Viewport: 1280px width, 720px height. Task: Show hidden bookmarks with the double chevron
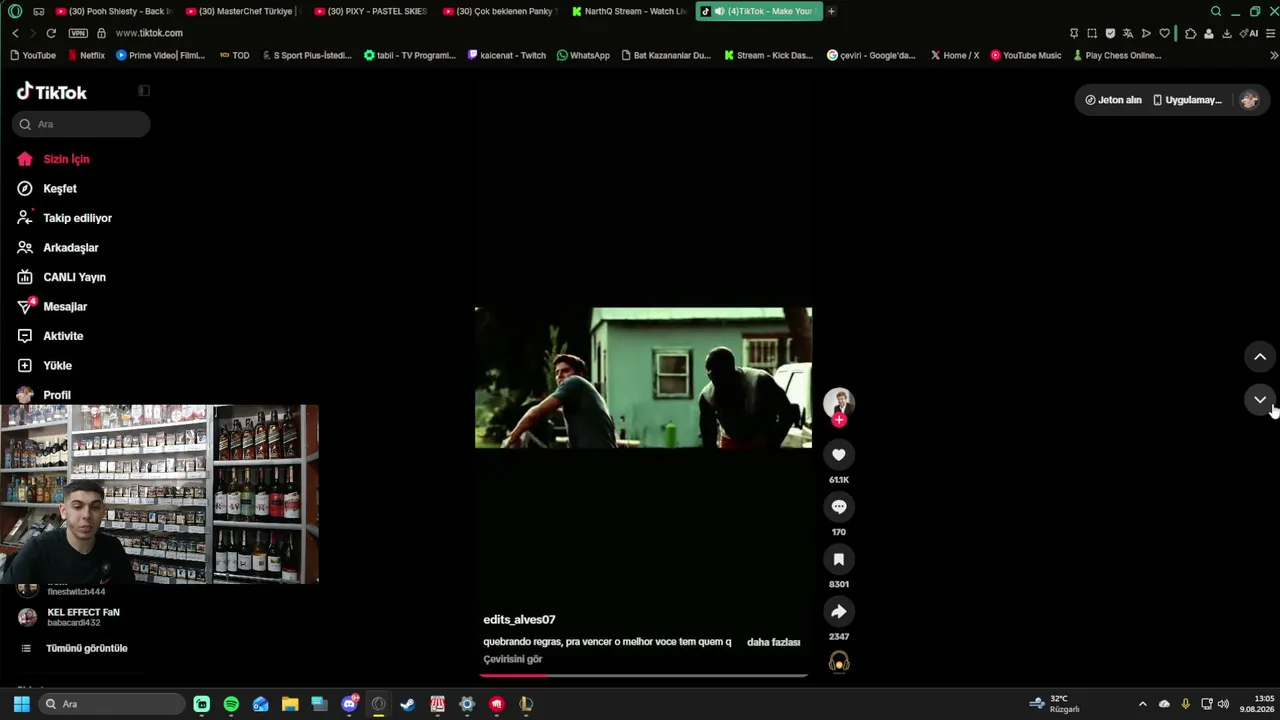pos(1274,56)
